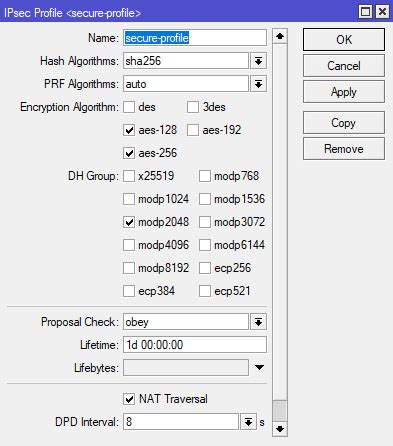
Task: Check modp8192 DH group
Action: [x=129, y=268]
